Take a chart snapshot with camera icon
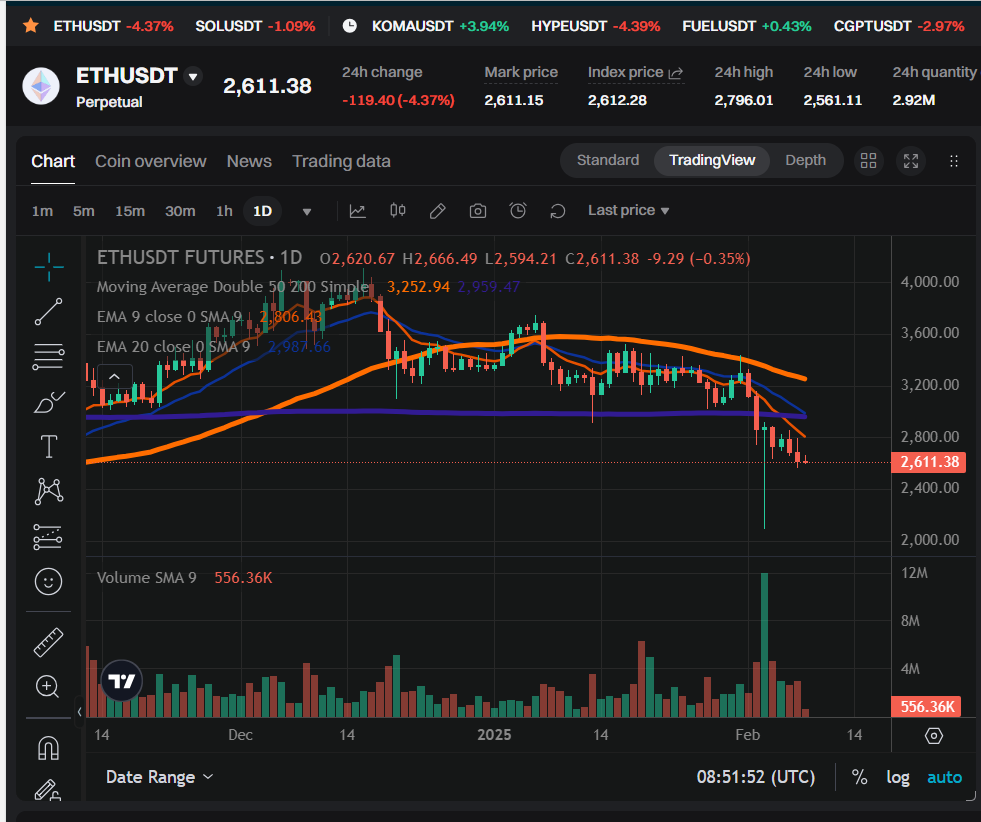 (x=478, y=211)
